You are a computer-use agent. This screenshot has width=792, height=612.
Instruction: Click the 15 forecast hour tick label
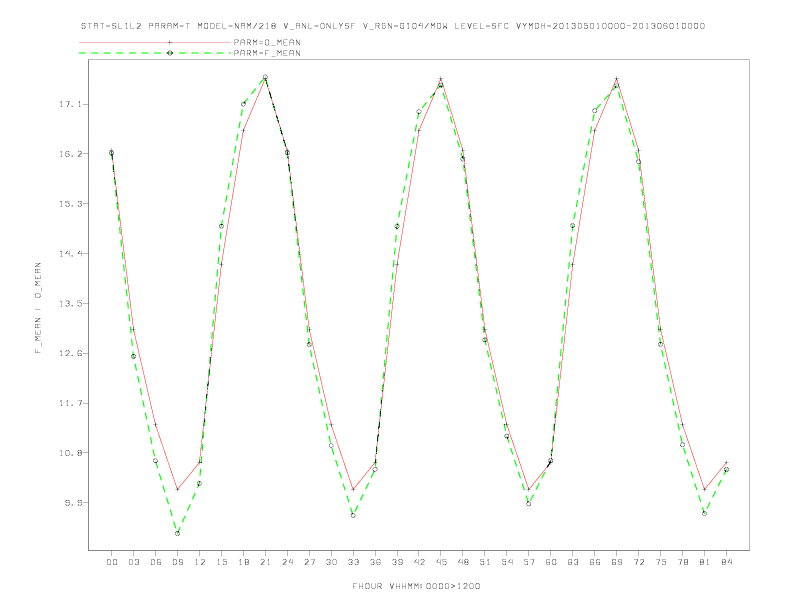click(x=221, y=562)
